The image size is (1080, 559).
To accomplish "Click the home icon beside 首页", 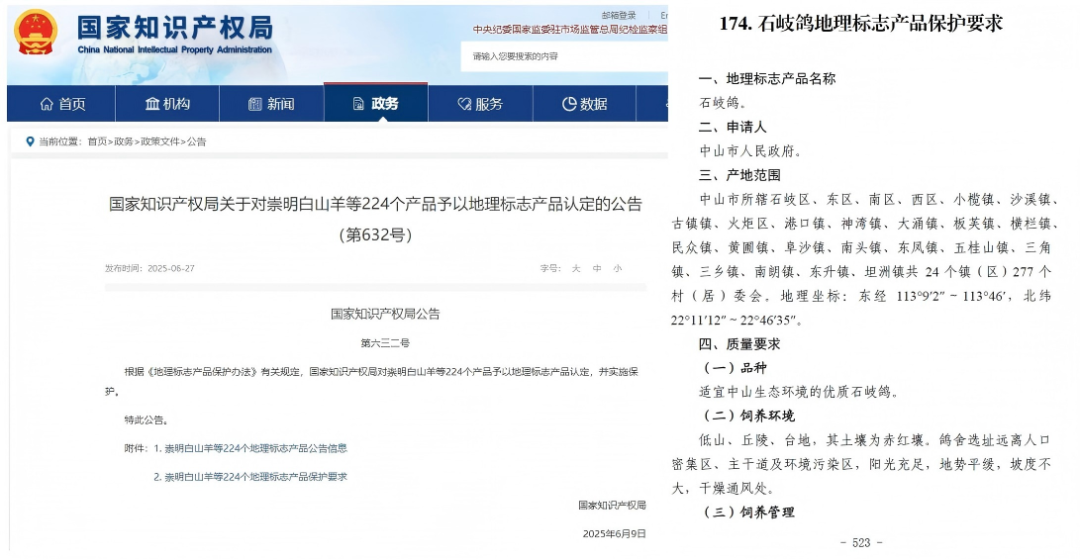I will click(x=46, y=104).
